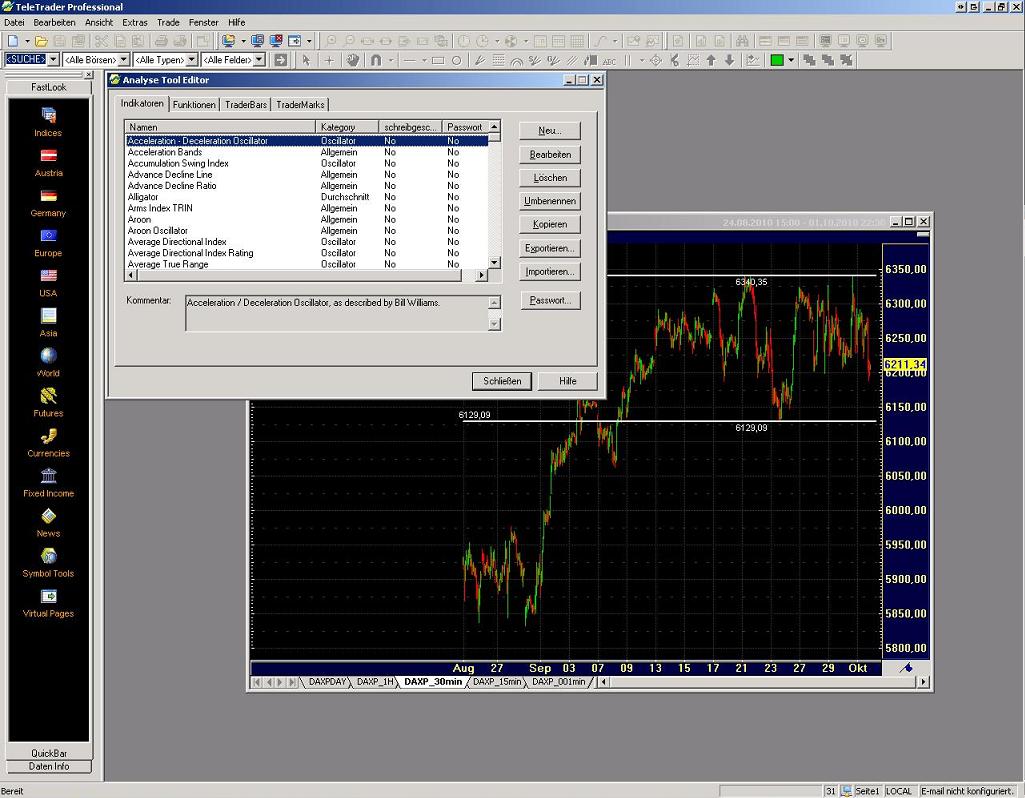Click the Bearbeiten button in the editor

pos(550,155)
